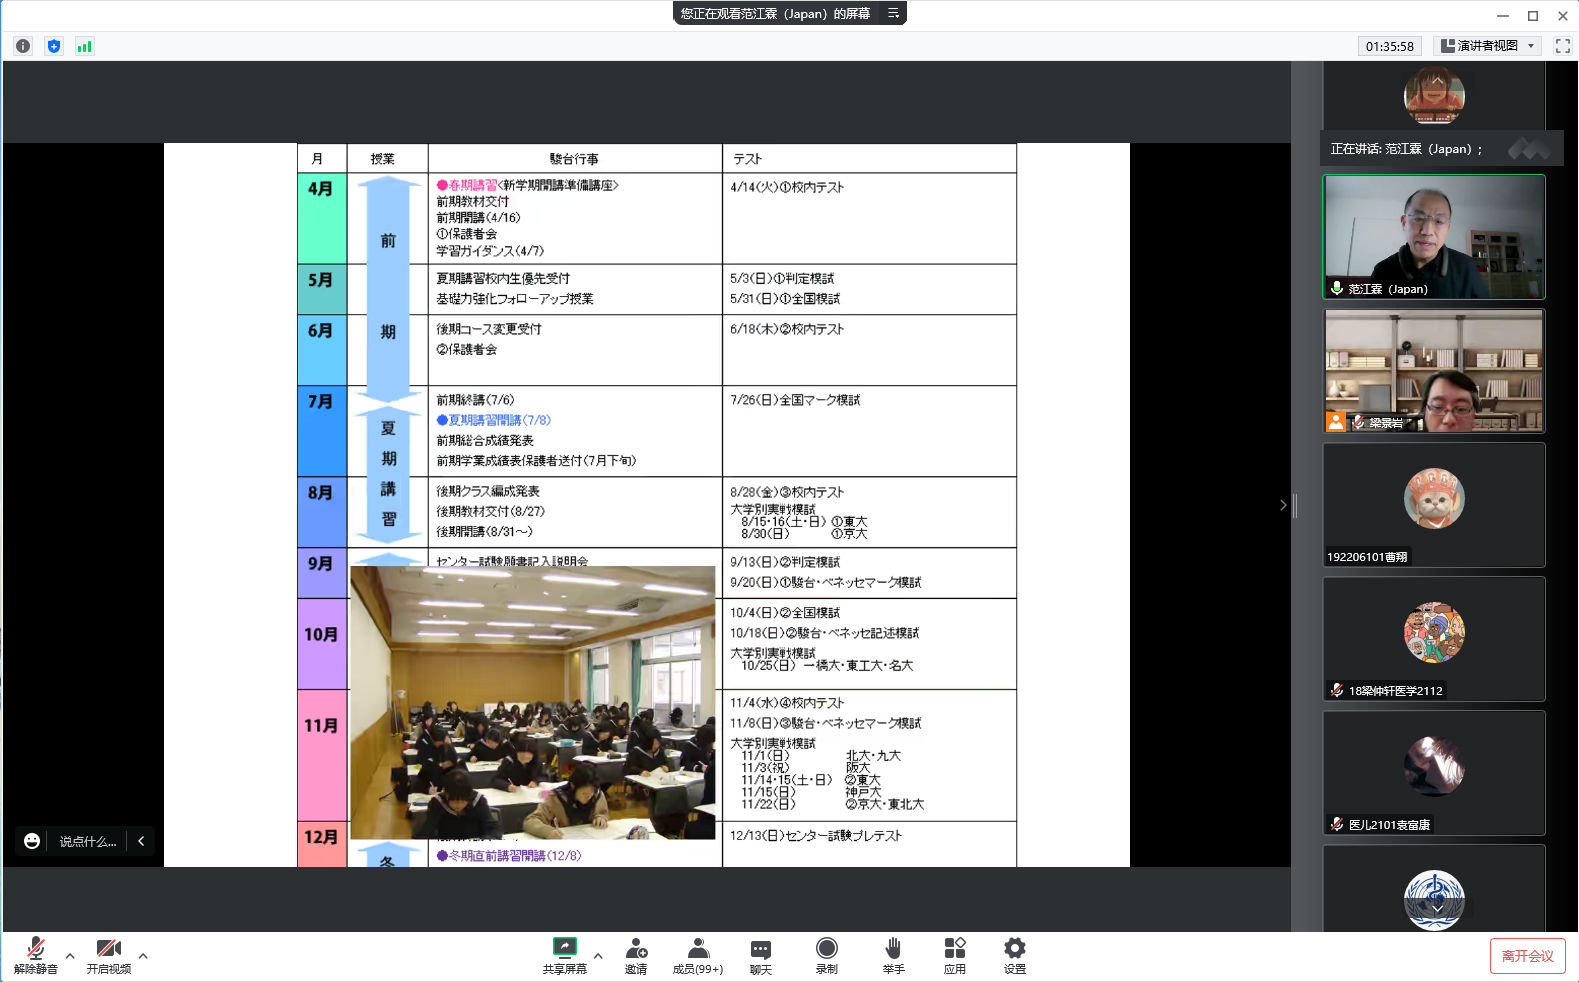Screen dimensions: 1579x982
Task: Open the green network signal statistics icon
Action: pos(85,46)
